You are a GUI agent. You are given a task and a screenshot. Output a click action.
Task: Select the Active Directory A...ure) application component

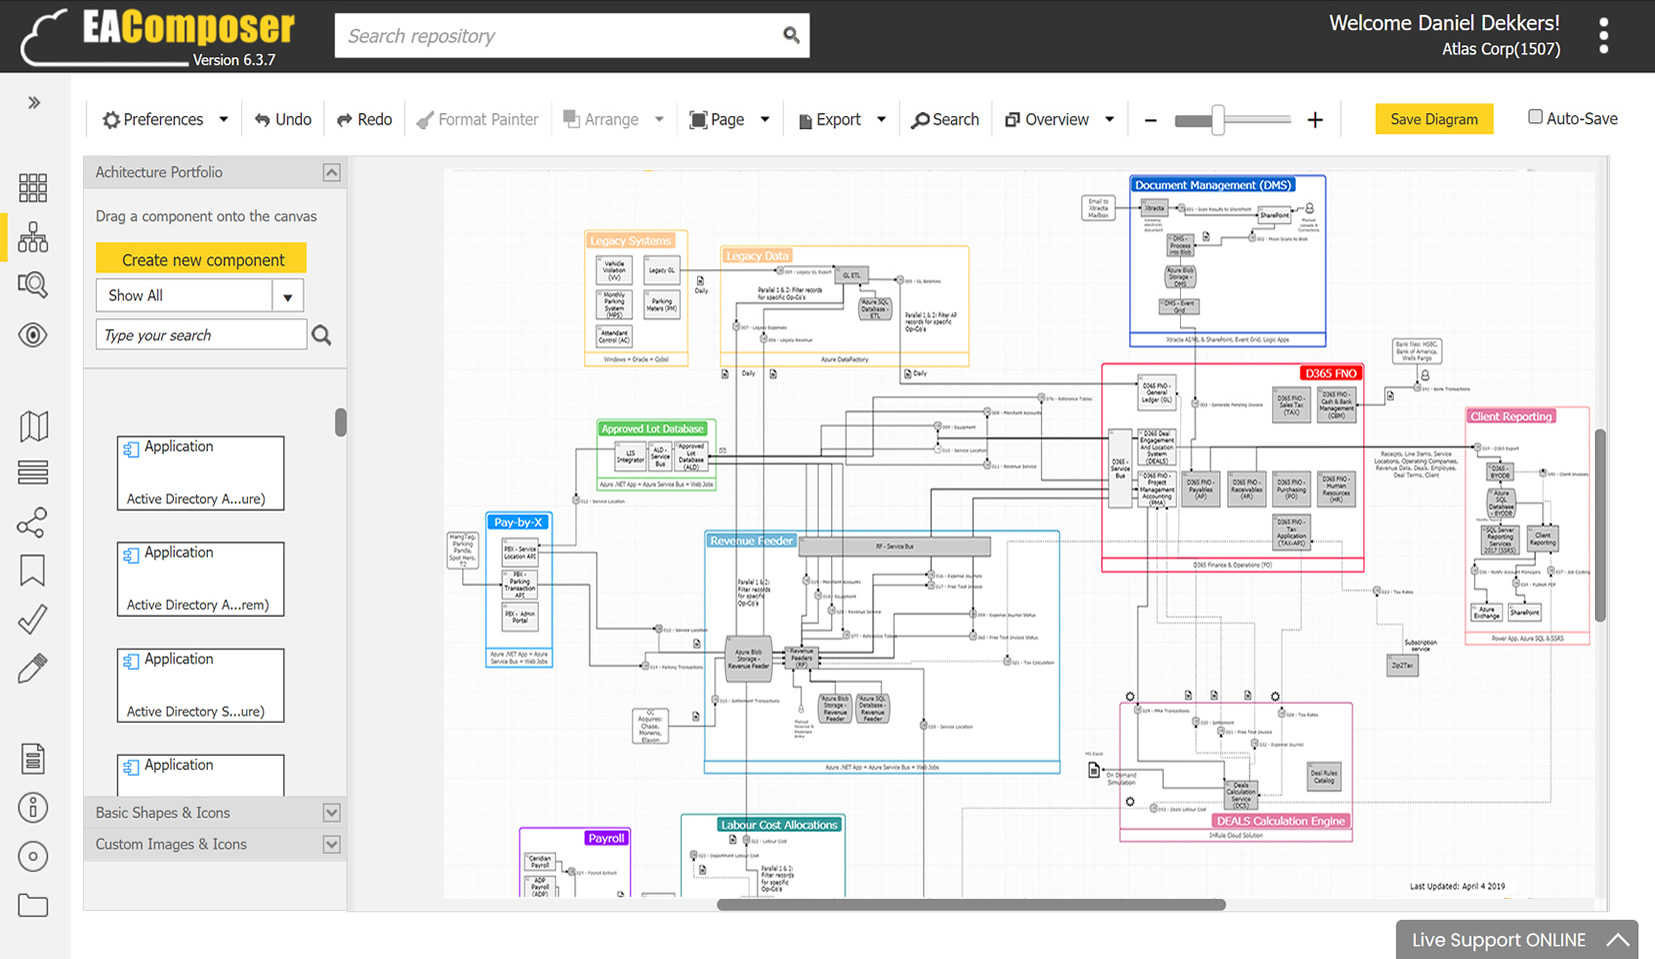tap(201, 473)
